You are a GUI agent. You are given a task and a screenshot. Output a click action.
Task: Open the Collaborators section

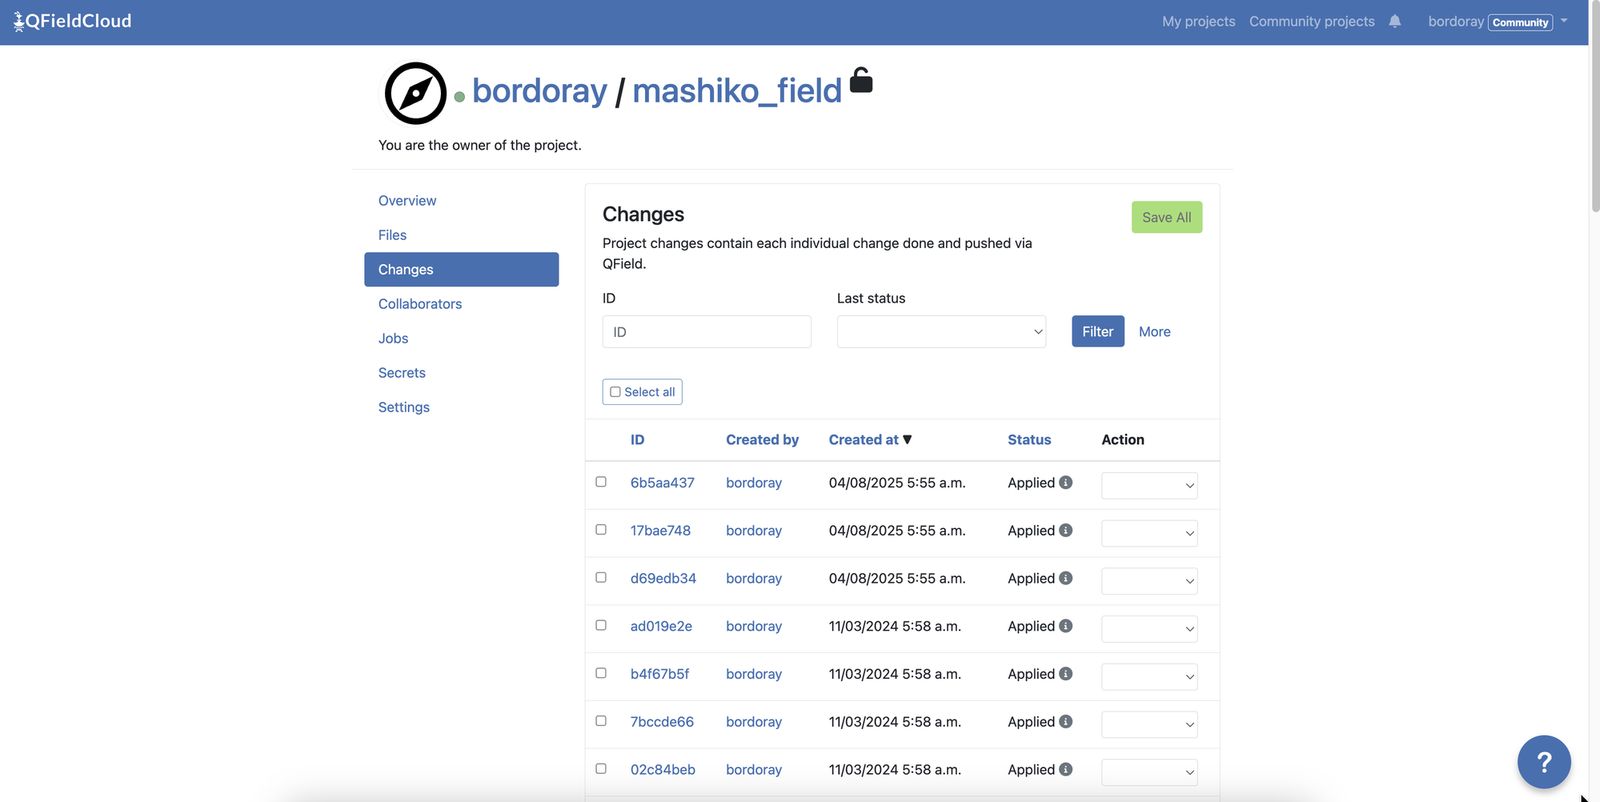[x=420, y=304]
